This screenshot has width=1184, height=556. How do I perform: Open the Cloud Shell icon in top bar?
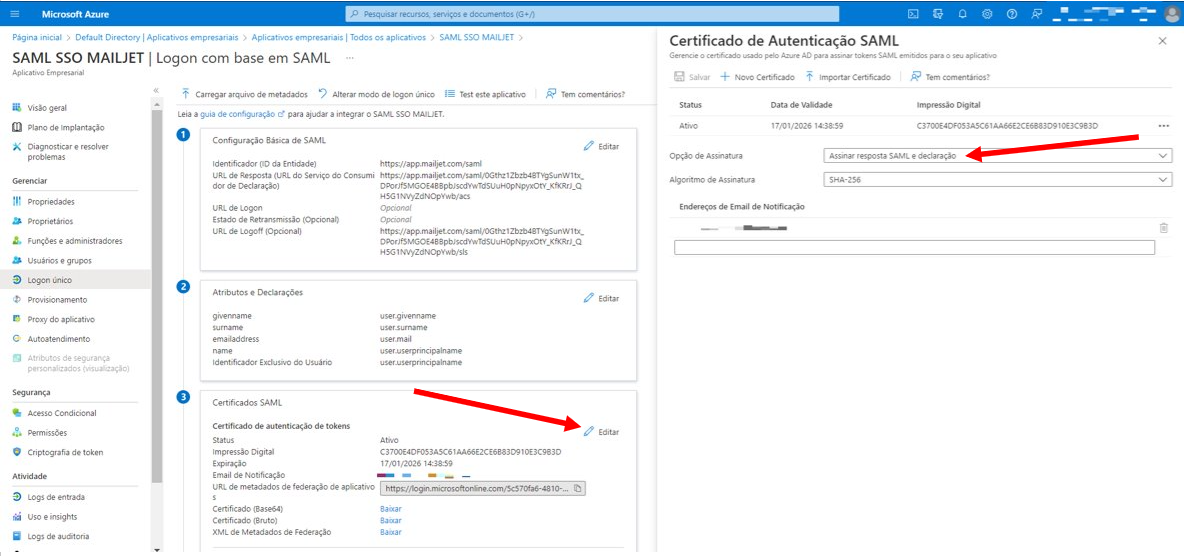913,14
